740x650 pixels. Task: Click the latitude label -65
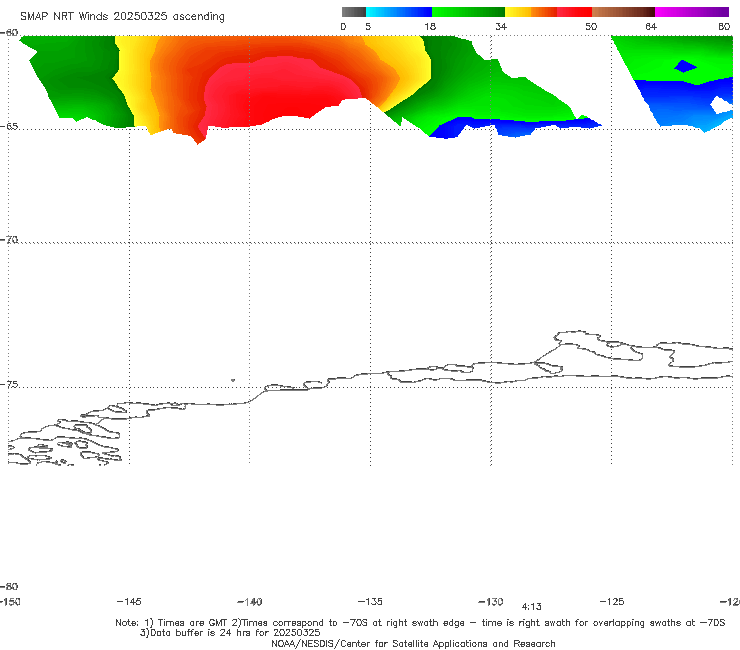(x=9, y=127)
